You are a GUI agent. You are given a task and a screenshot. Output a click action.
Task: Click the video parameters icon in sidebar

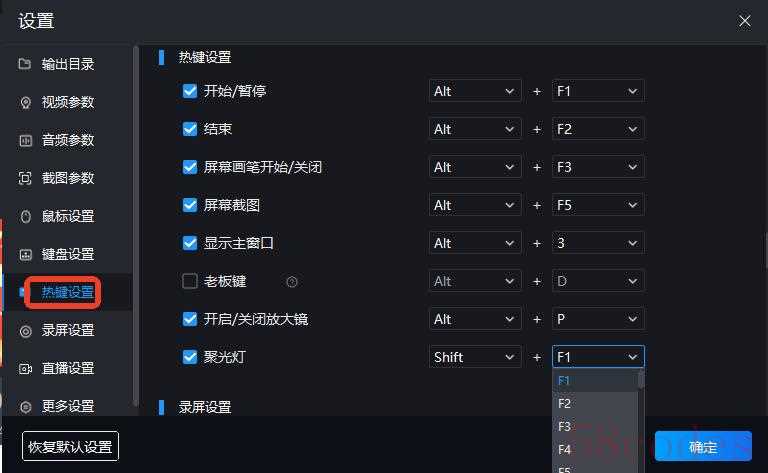coord(25,102)
